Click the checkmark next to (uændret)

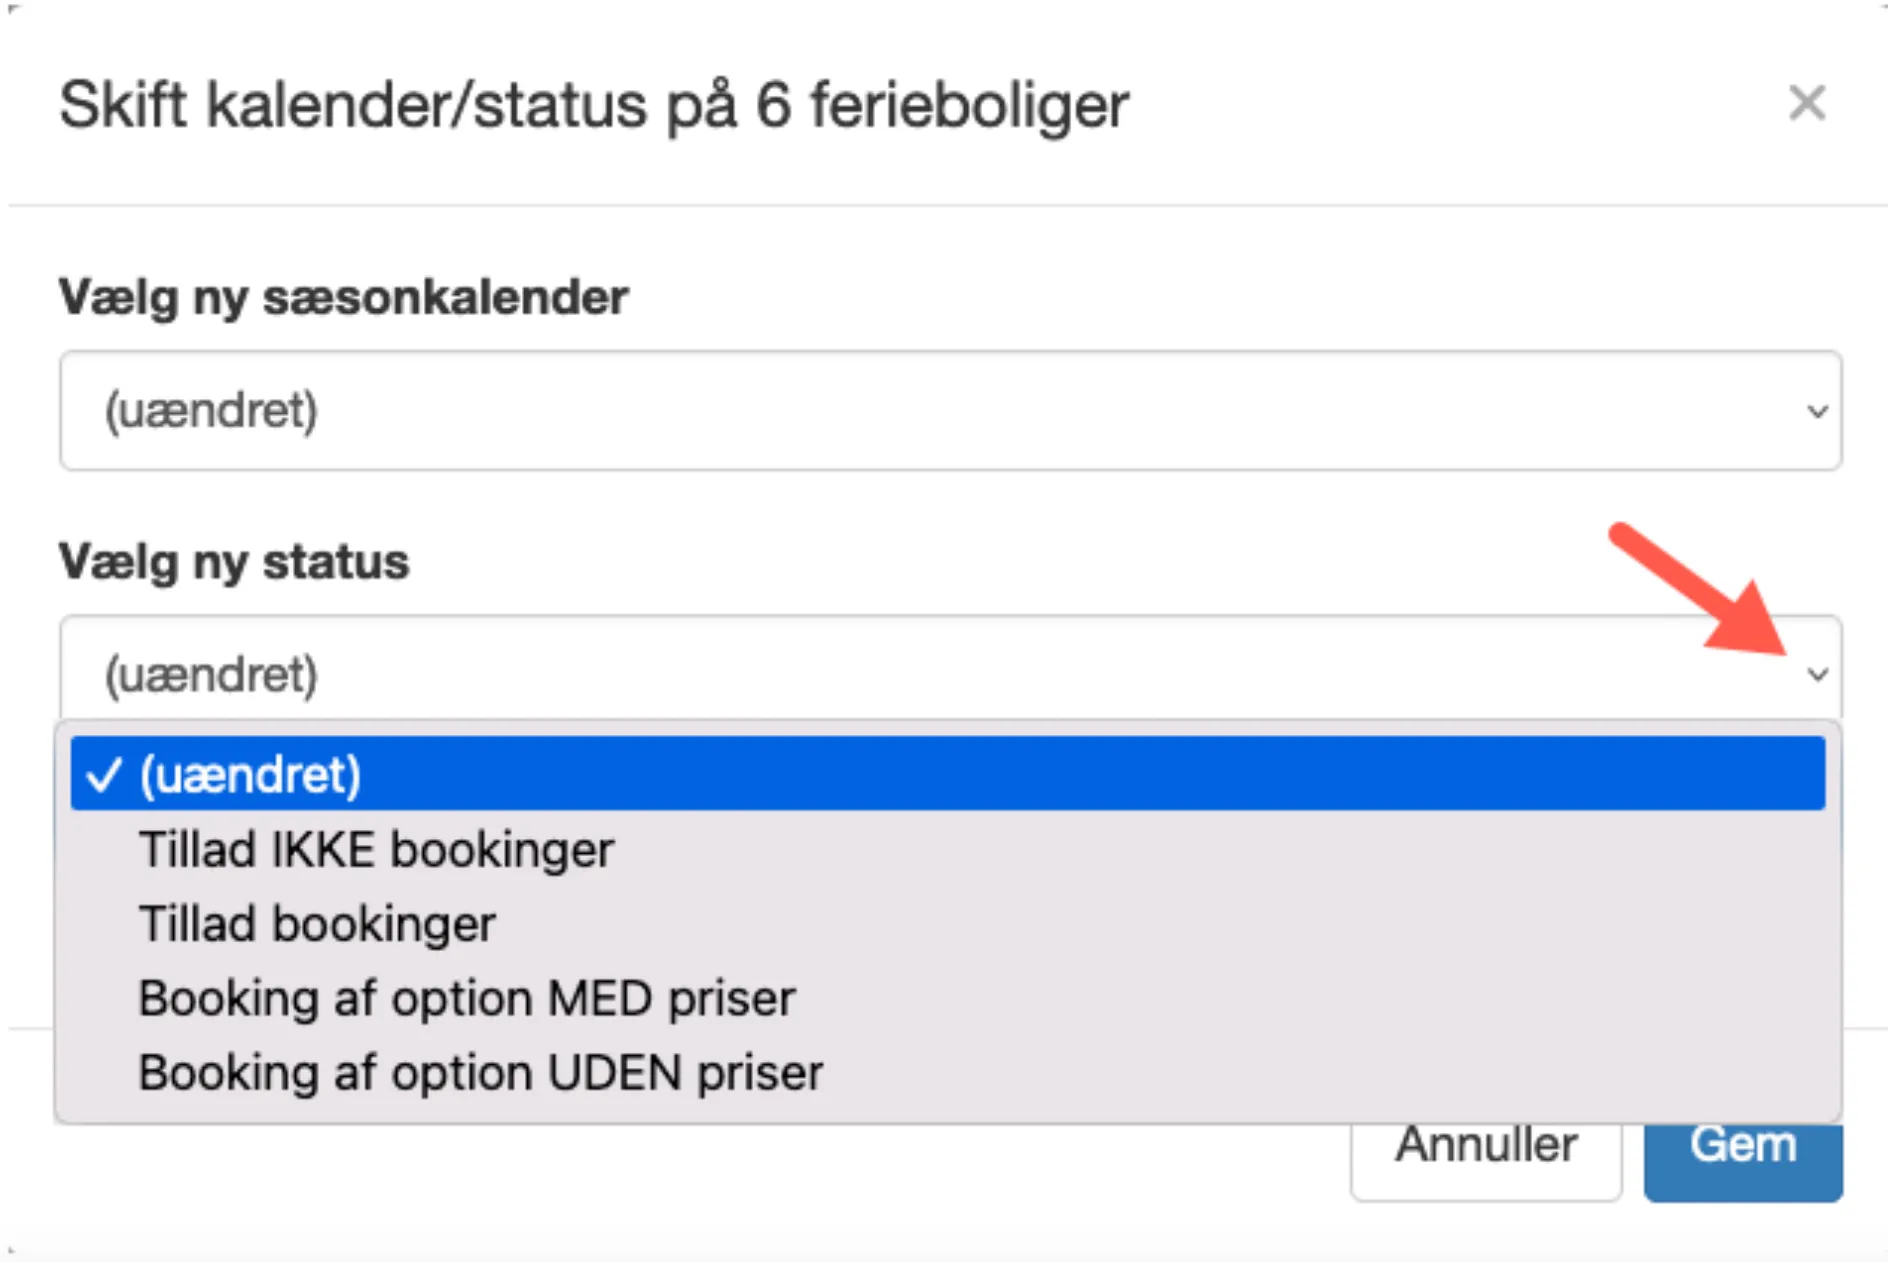click(x=103, y=775)
